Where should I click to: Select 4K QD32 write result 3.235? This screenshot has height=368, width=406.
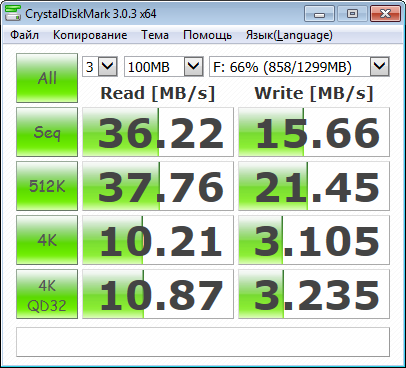[314, 294]
